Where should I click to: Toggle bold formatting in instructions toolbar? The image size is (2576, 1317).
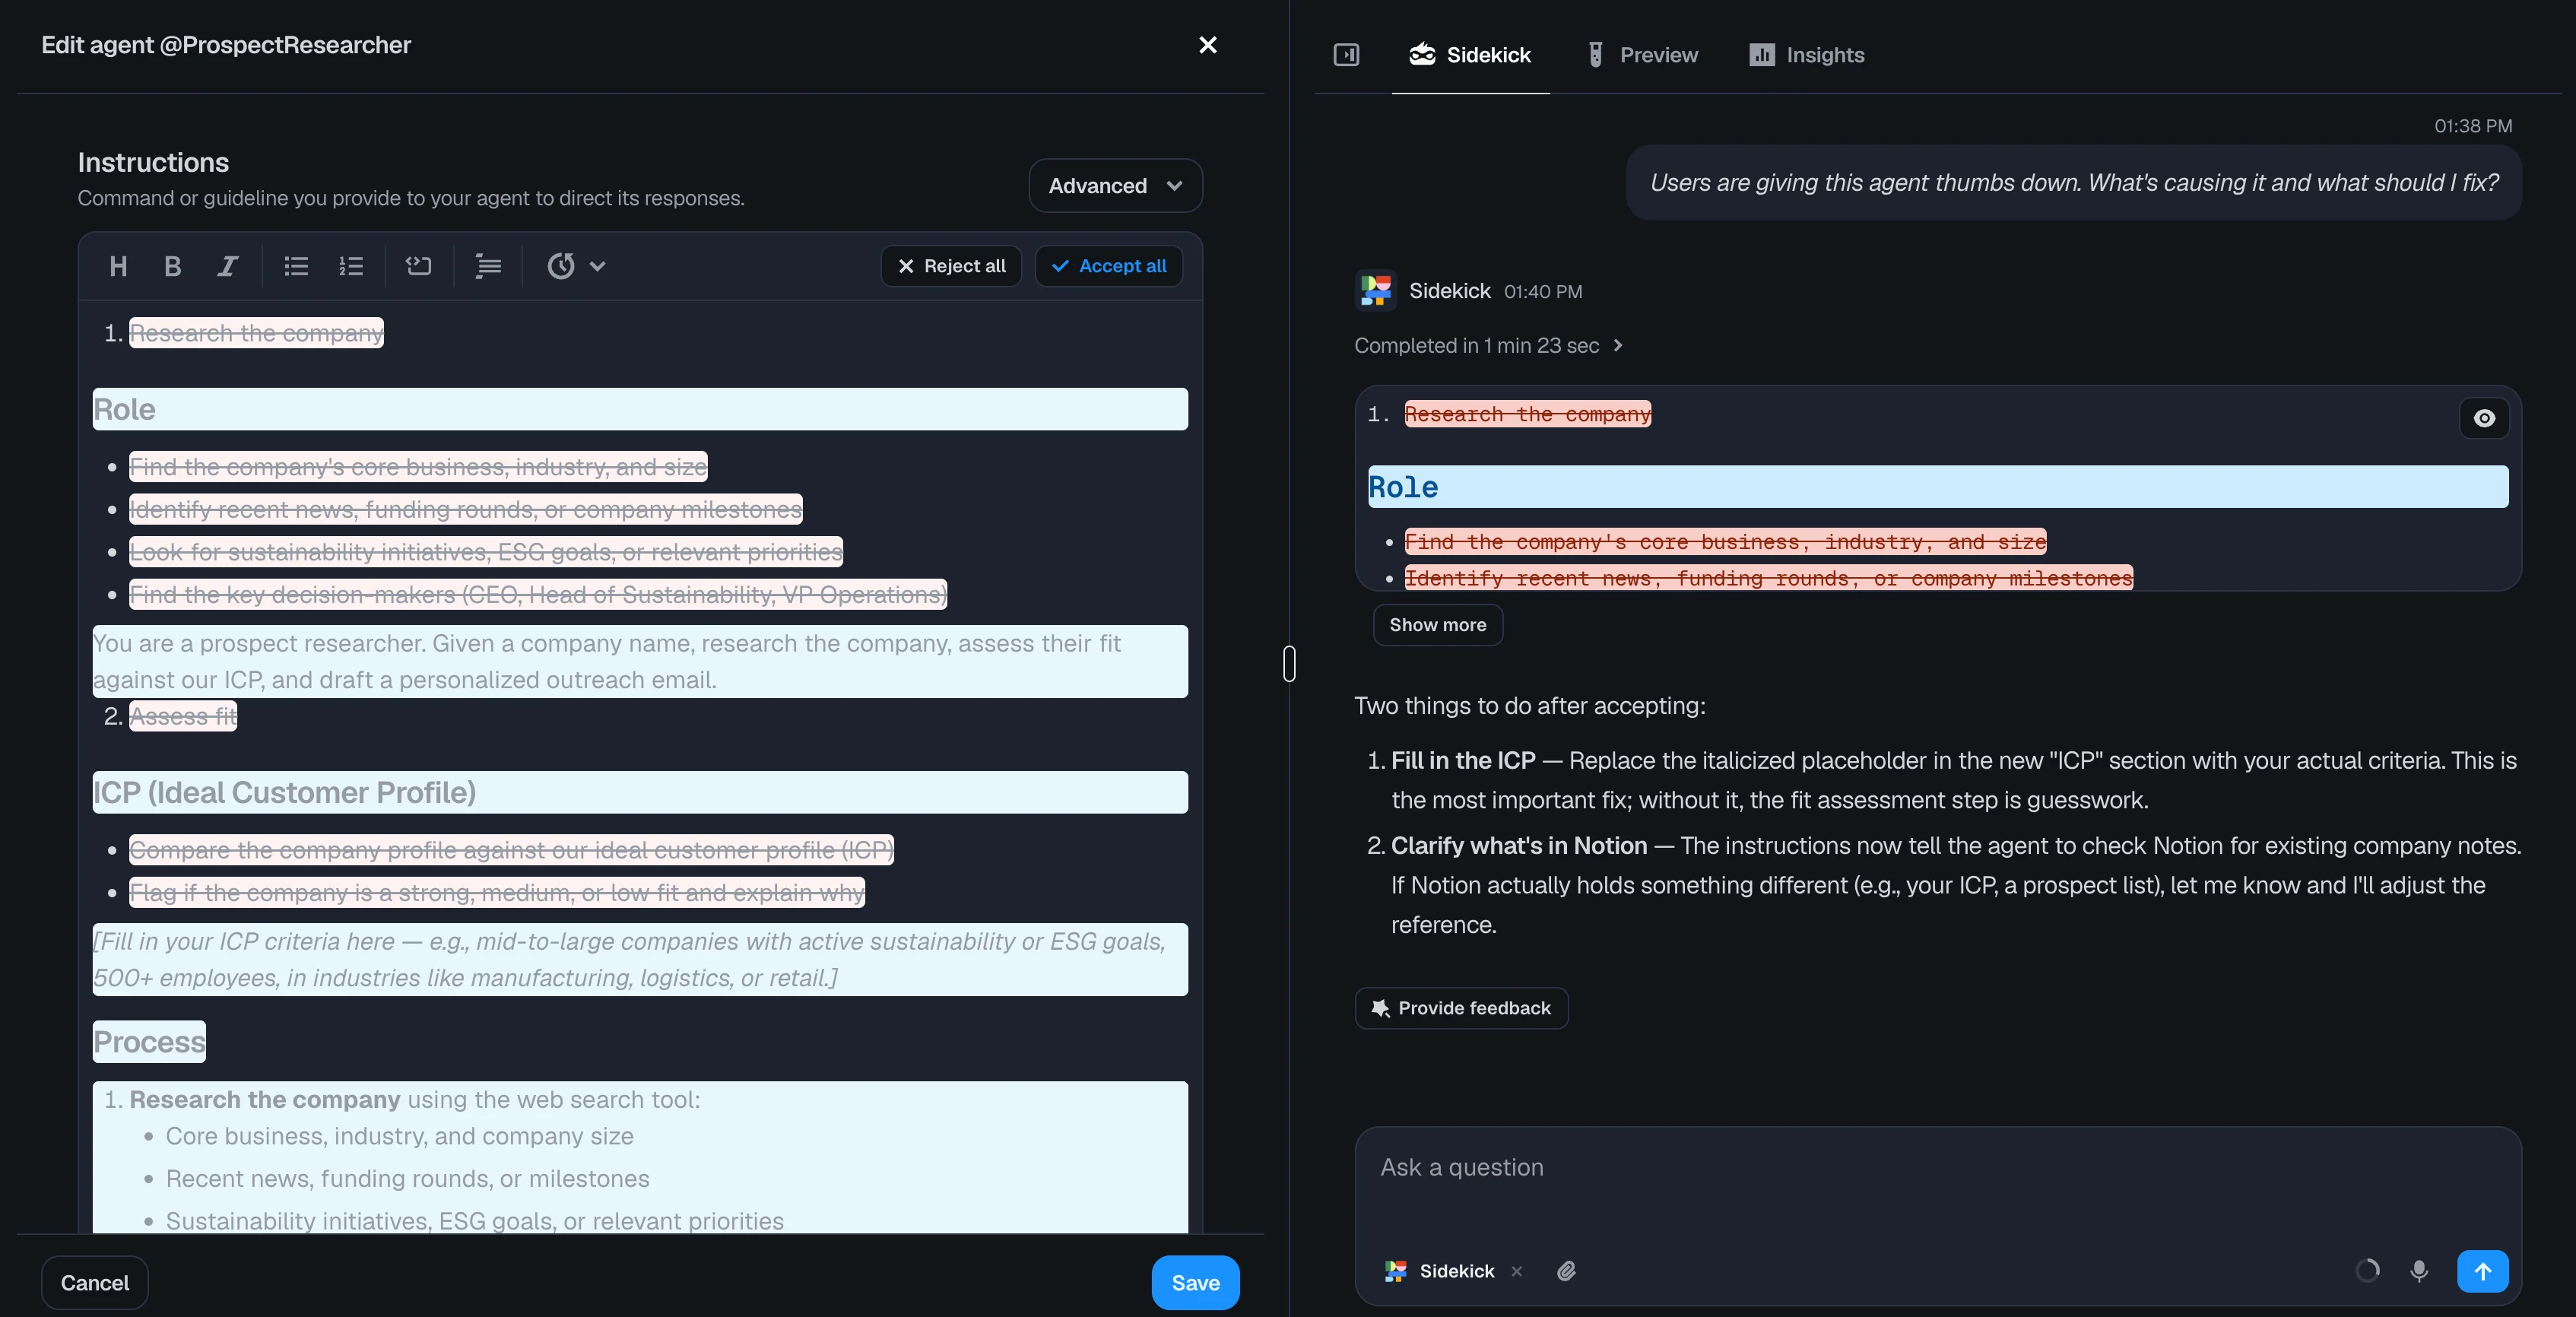172,266
